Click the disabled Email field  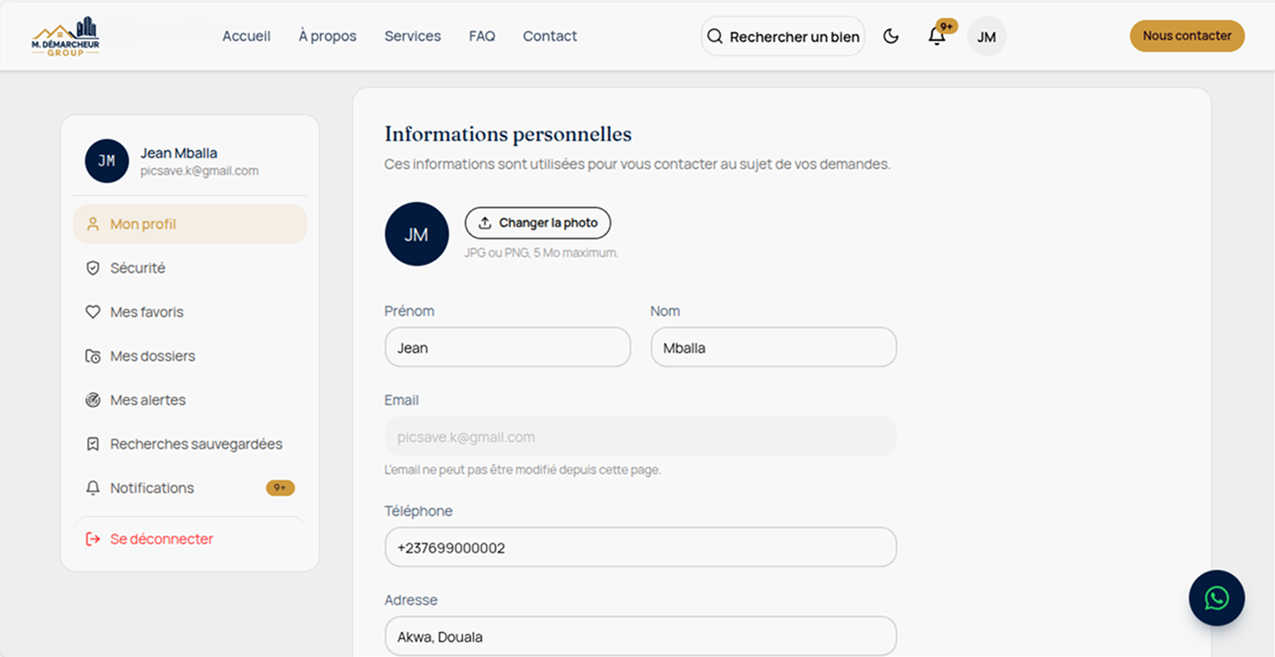click(641, 437)
